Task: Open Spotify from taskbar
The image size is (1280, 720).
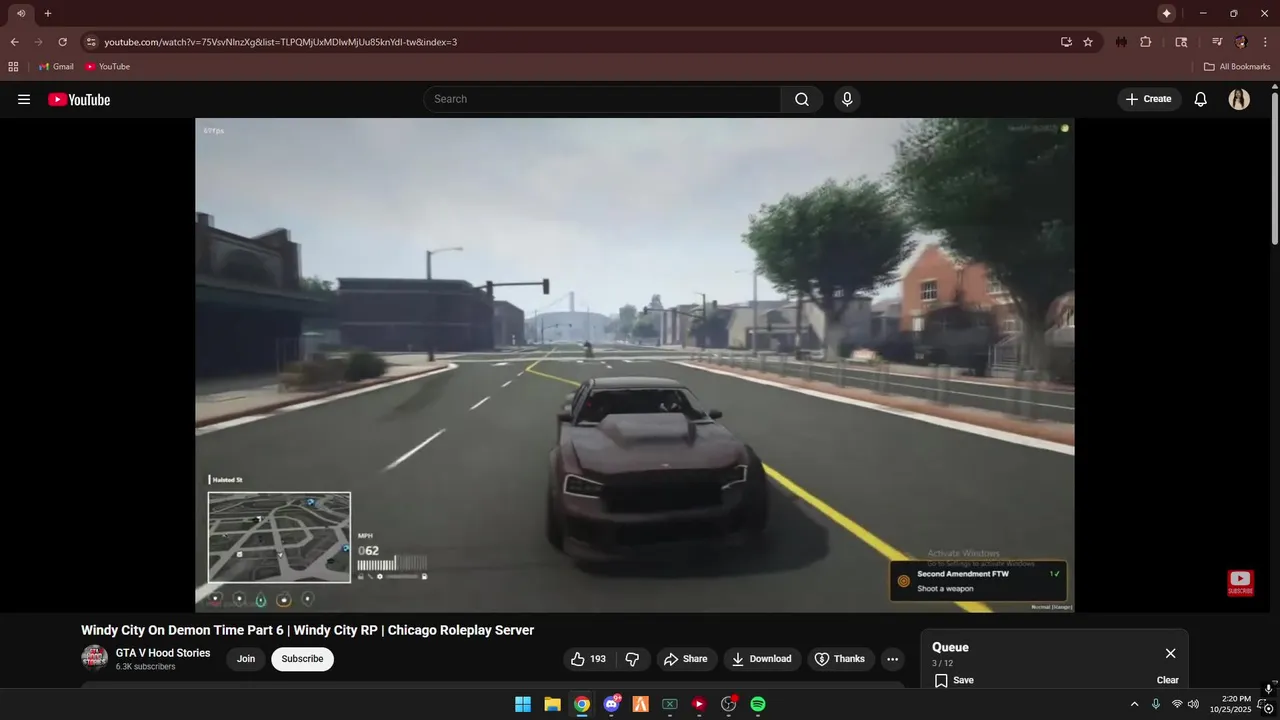Action: click(x=758, y=704)
